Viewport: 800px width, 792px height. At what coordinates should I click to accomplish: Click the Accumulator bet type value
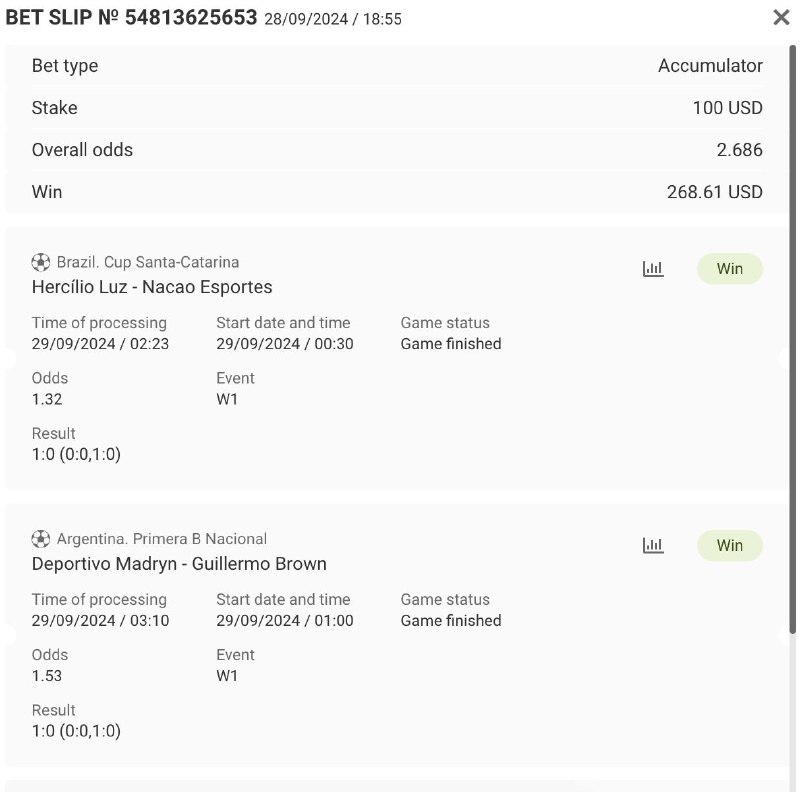(710, 66)
